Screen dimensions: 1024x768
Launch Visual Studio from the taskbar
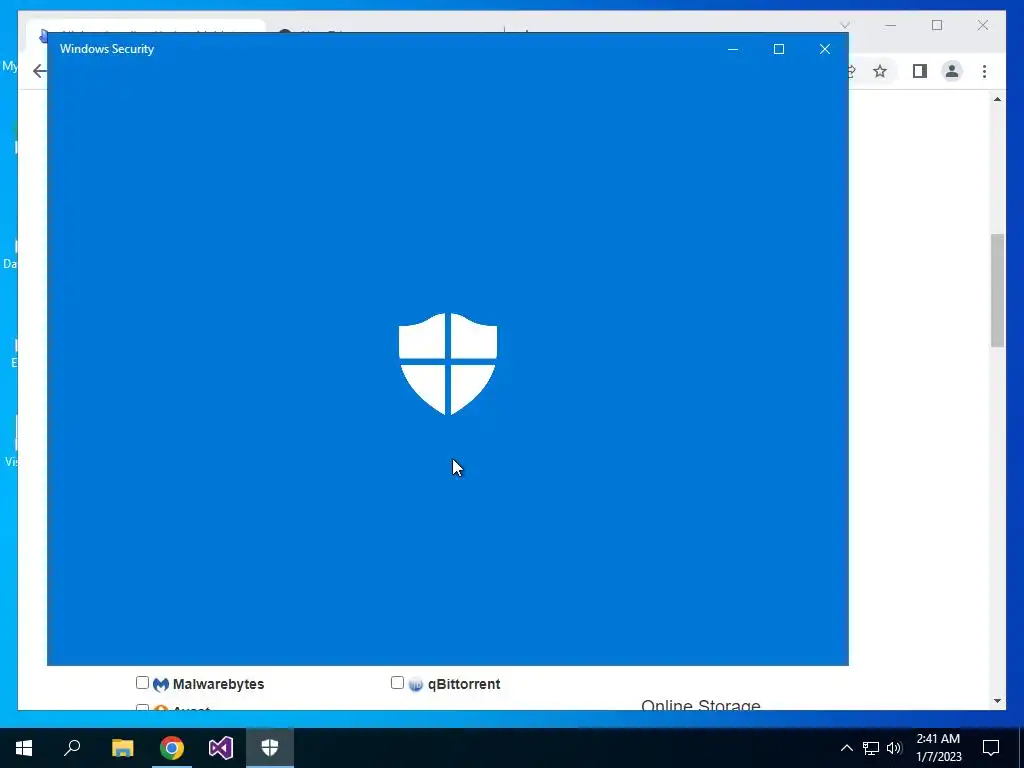(x=221, y=748)
